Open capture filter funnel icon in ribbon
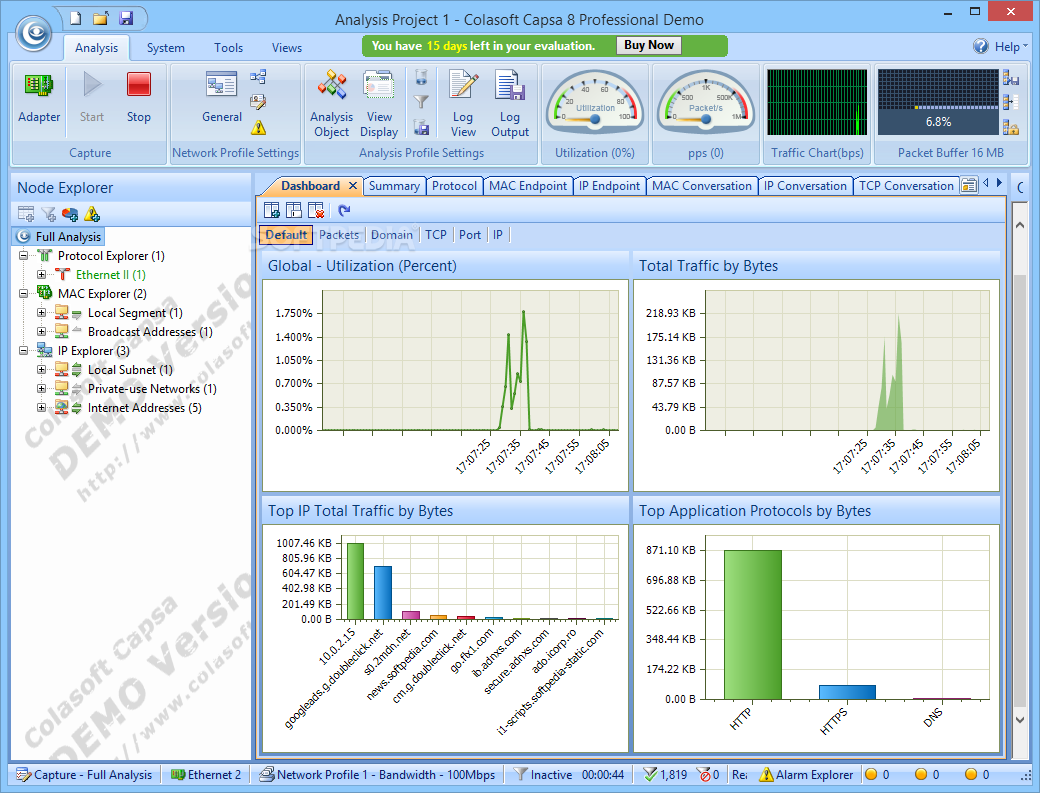 421,101
